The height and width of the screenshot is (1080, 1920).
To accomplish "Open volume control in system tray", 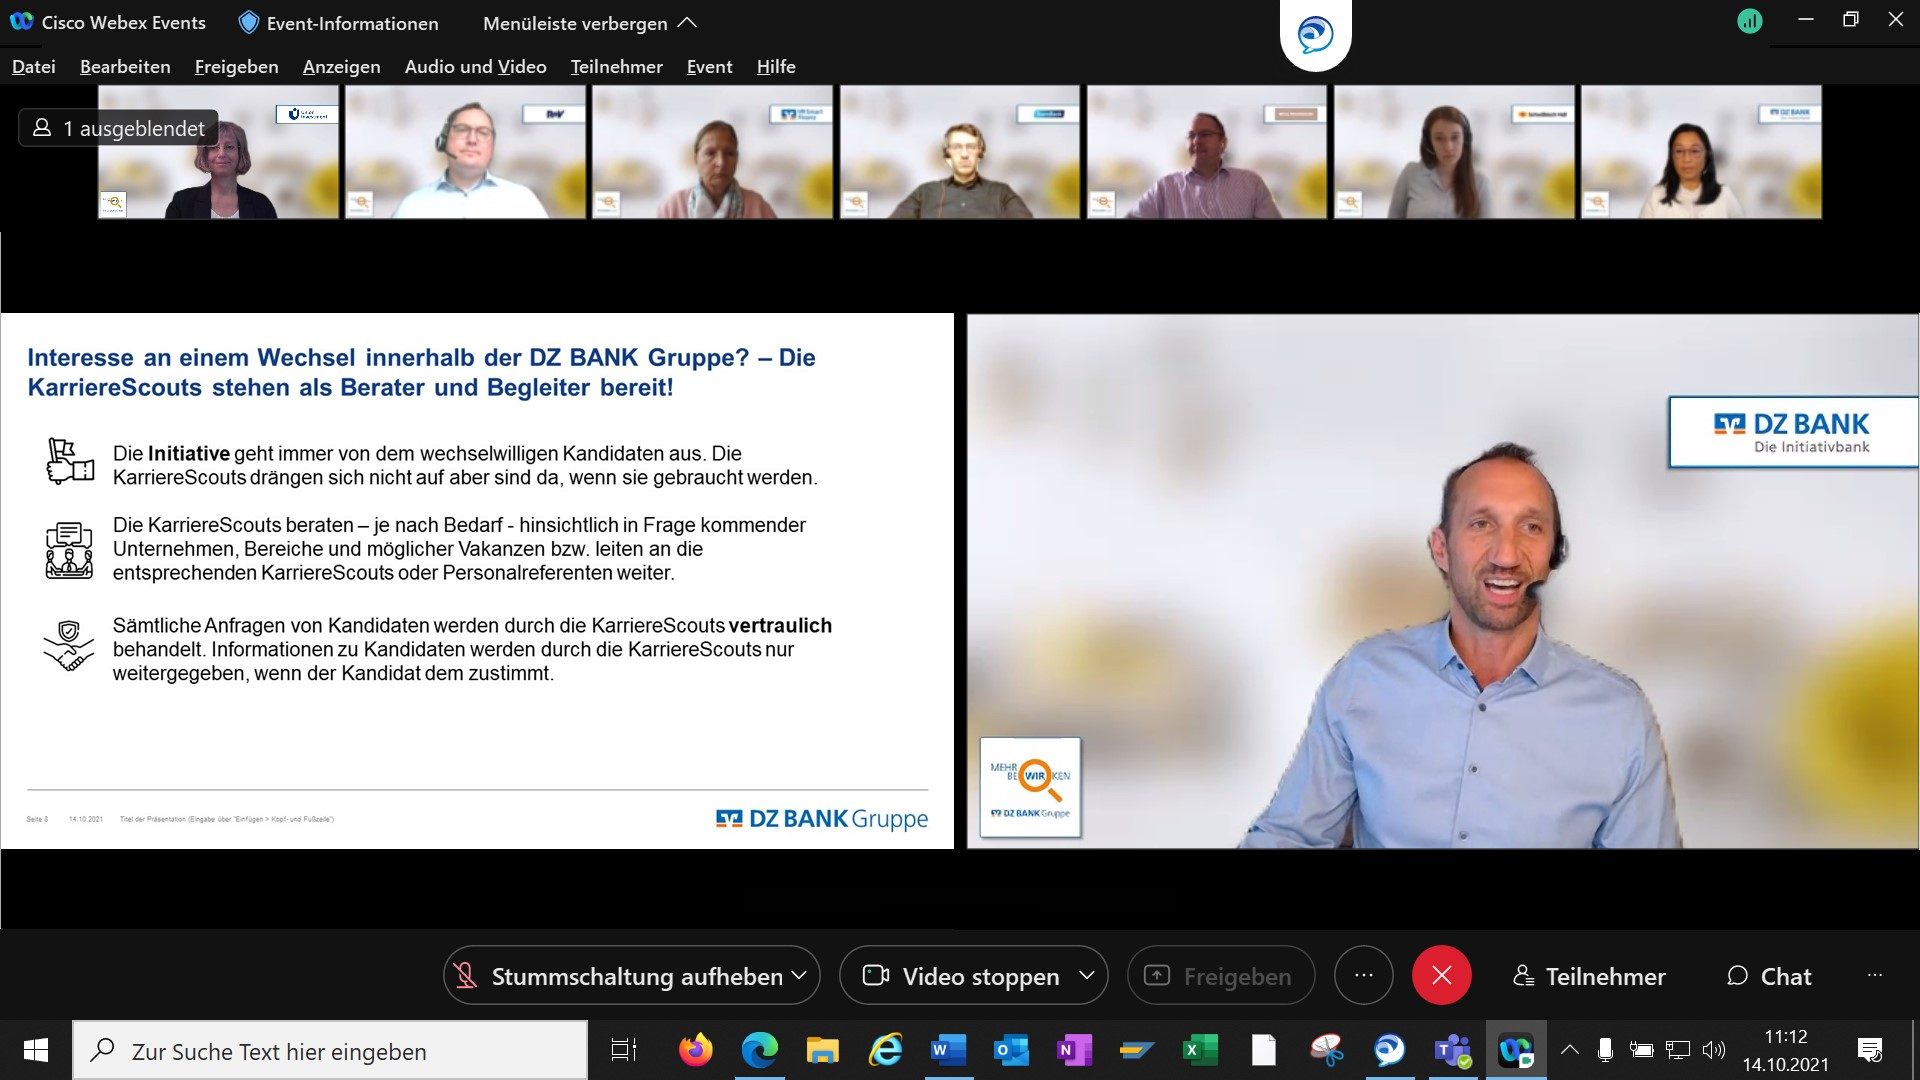I will (1714, 1050).
